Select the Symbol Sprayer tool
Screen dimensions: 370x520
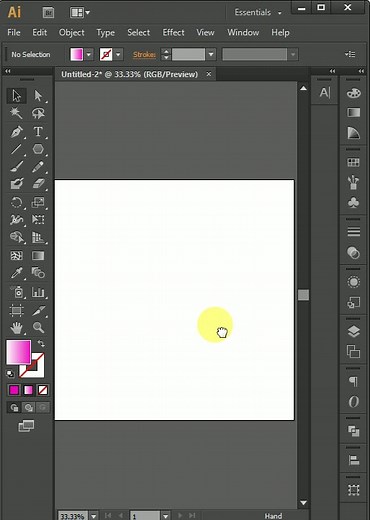point(16,292)
